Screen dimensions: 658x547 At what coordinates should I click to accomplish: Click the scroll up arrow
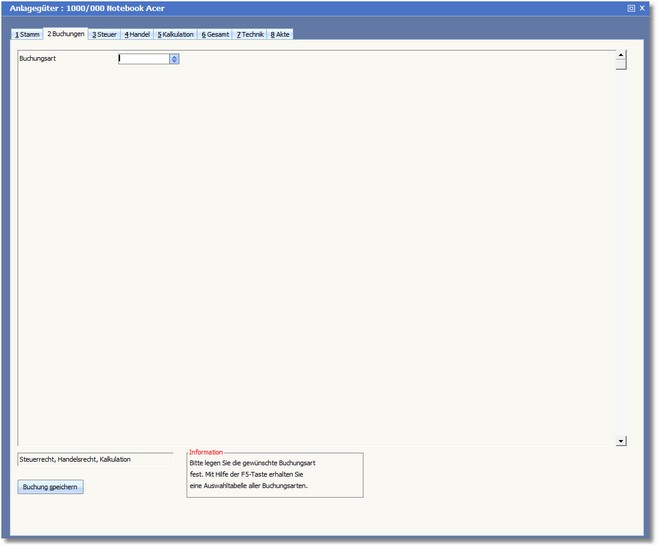[x=621, y=56]
